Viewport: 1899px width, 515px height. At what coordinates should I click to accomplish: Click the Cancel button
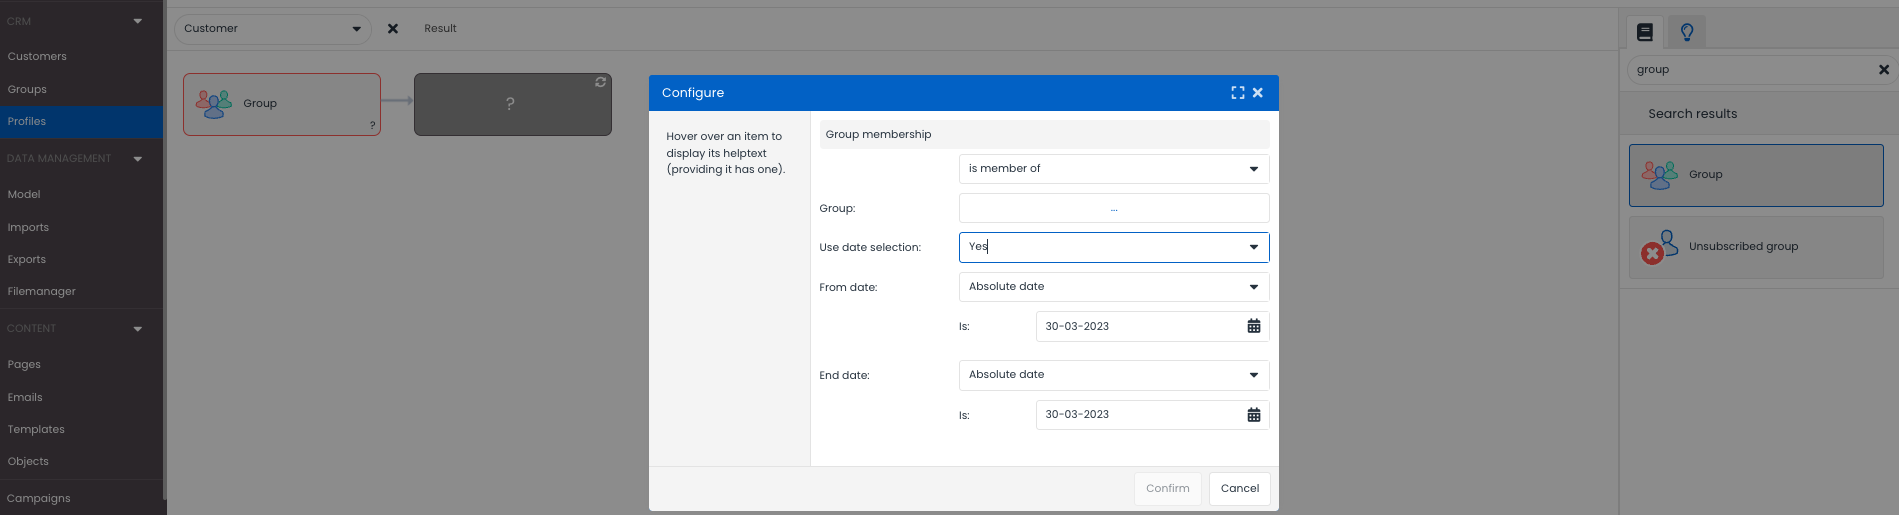tap(1240, 489)
